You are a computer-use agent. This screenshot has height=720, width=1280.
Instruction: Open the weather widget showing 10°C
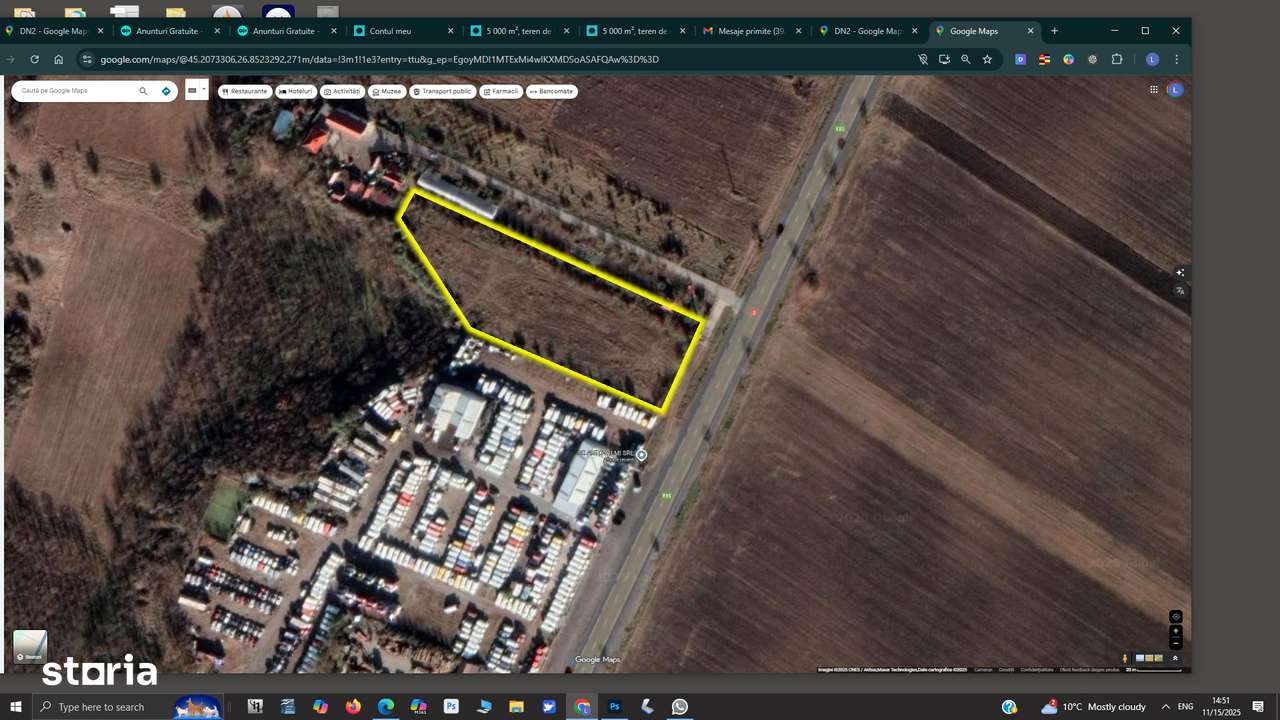click(1094, 707)
